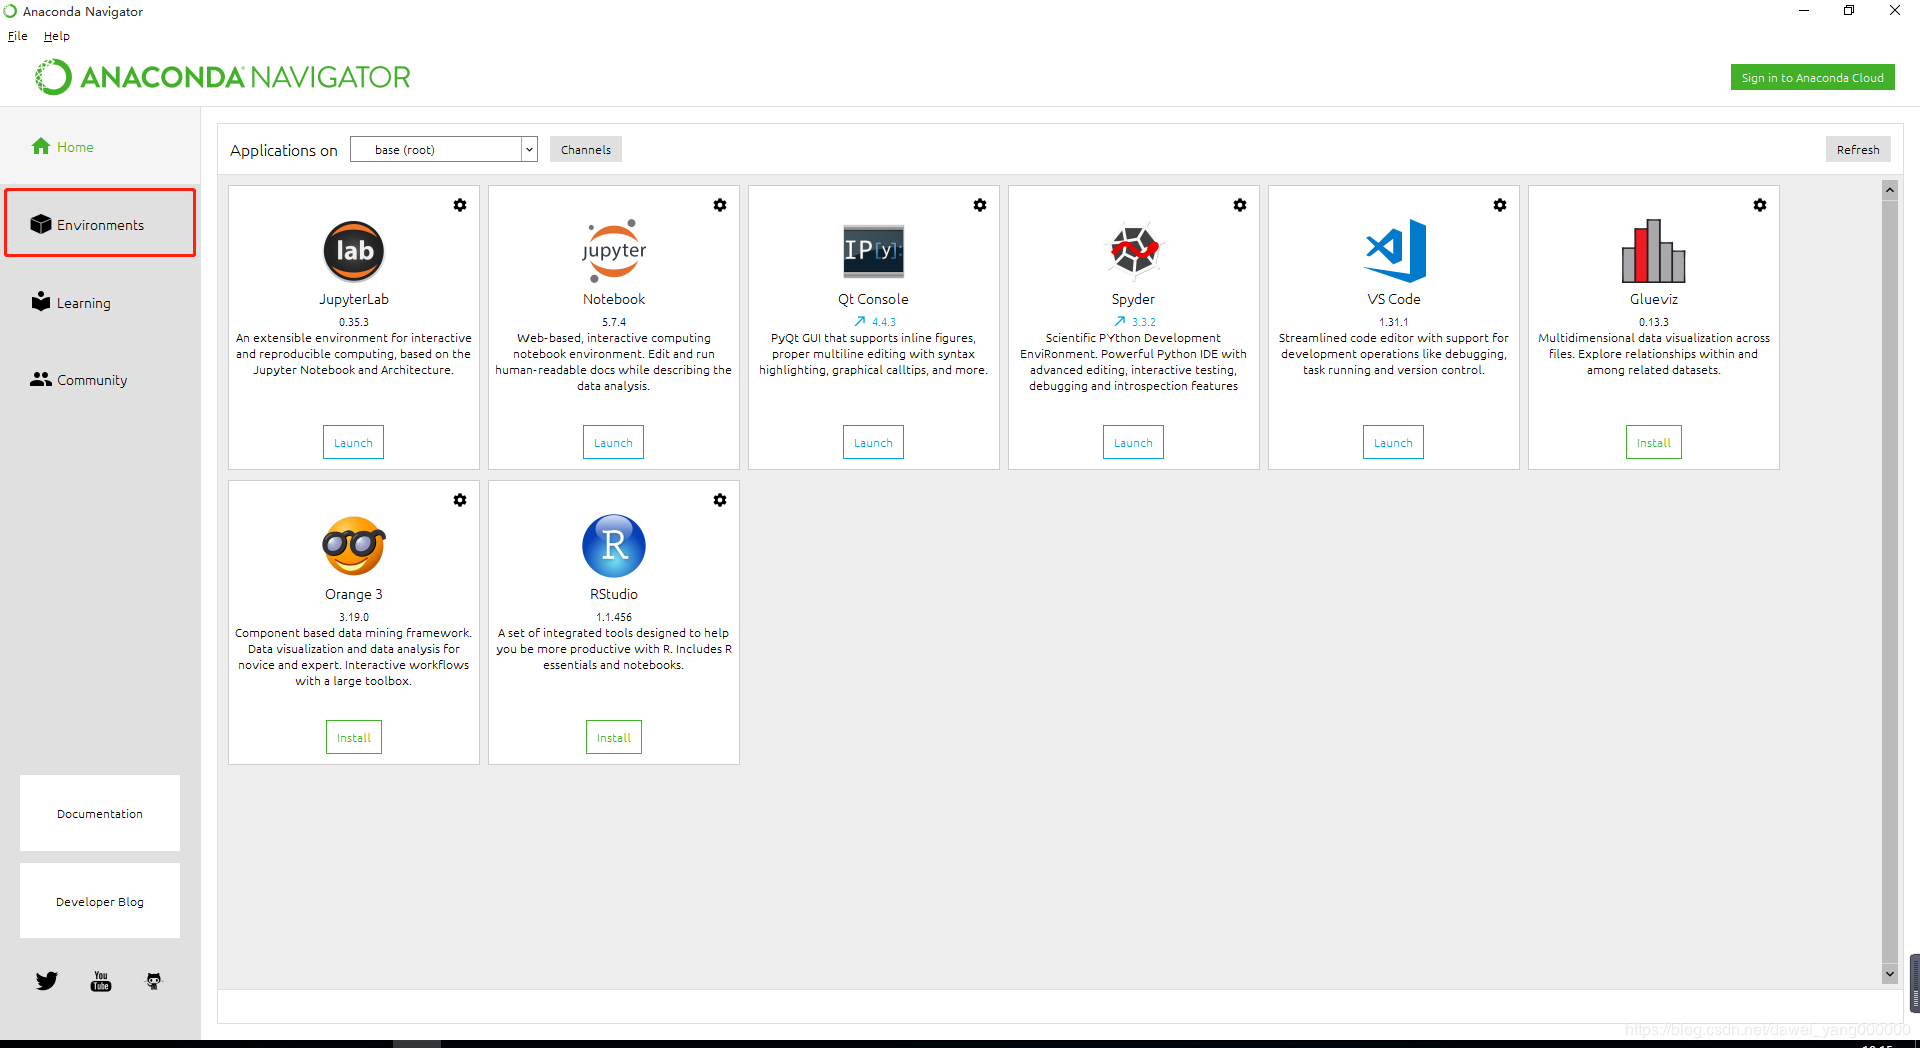
Task: Click the Channels button
Action: tap(586, 150)
